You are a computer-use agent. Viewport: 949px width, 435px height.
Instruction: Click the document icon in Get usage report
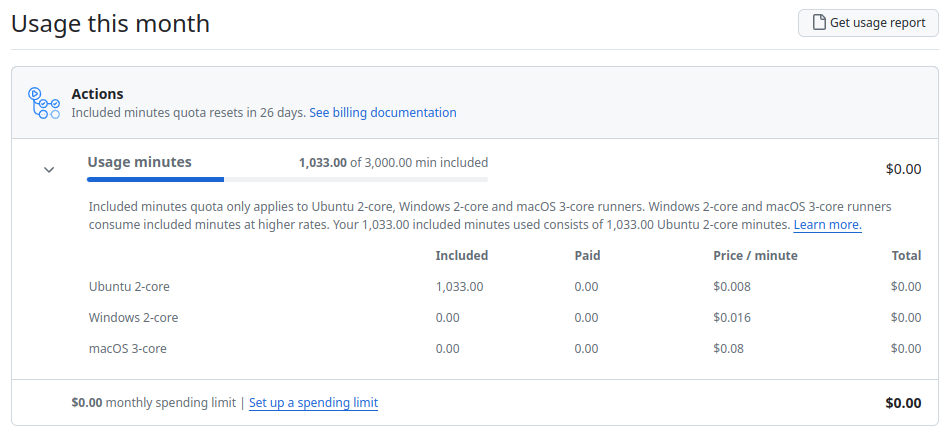(x=819, y=23)
